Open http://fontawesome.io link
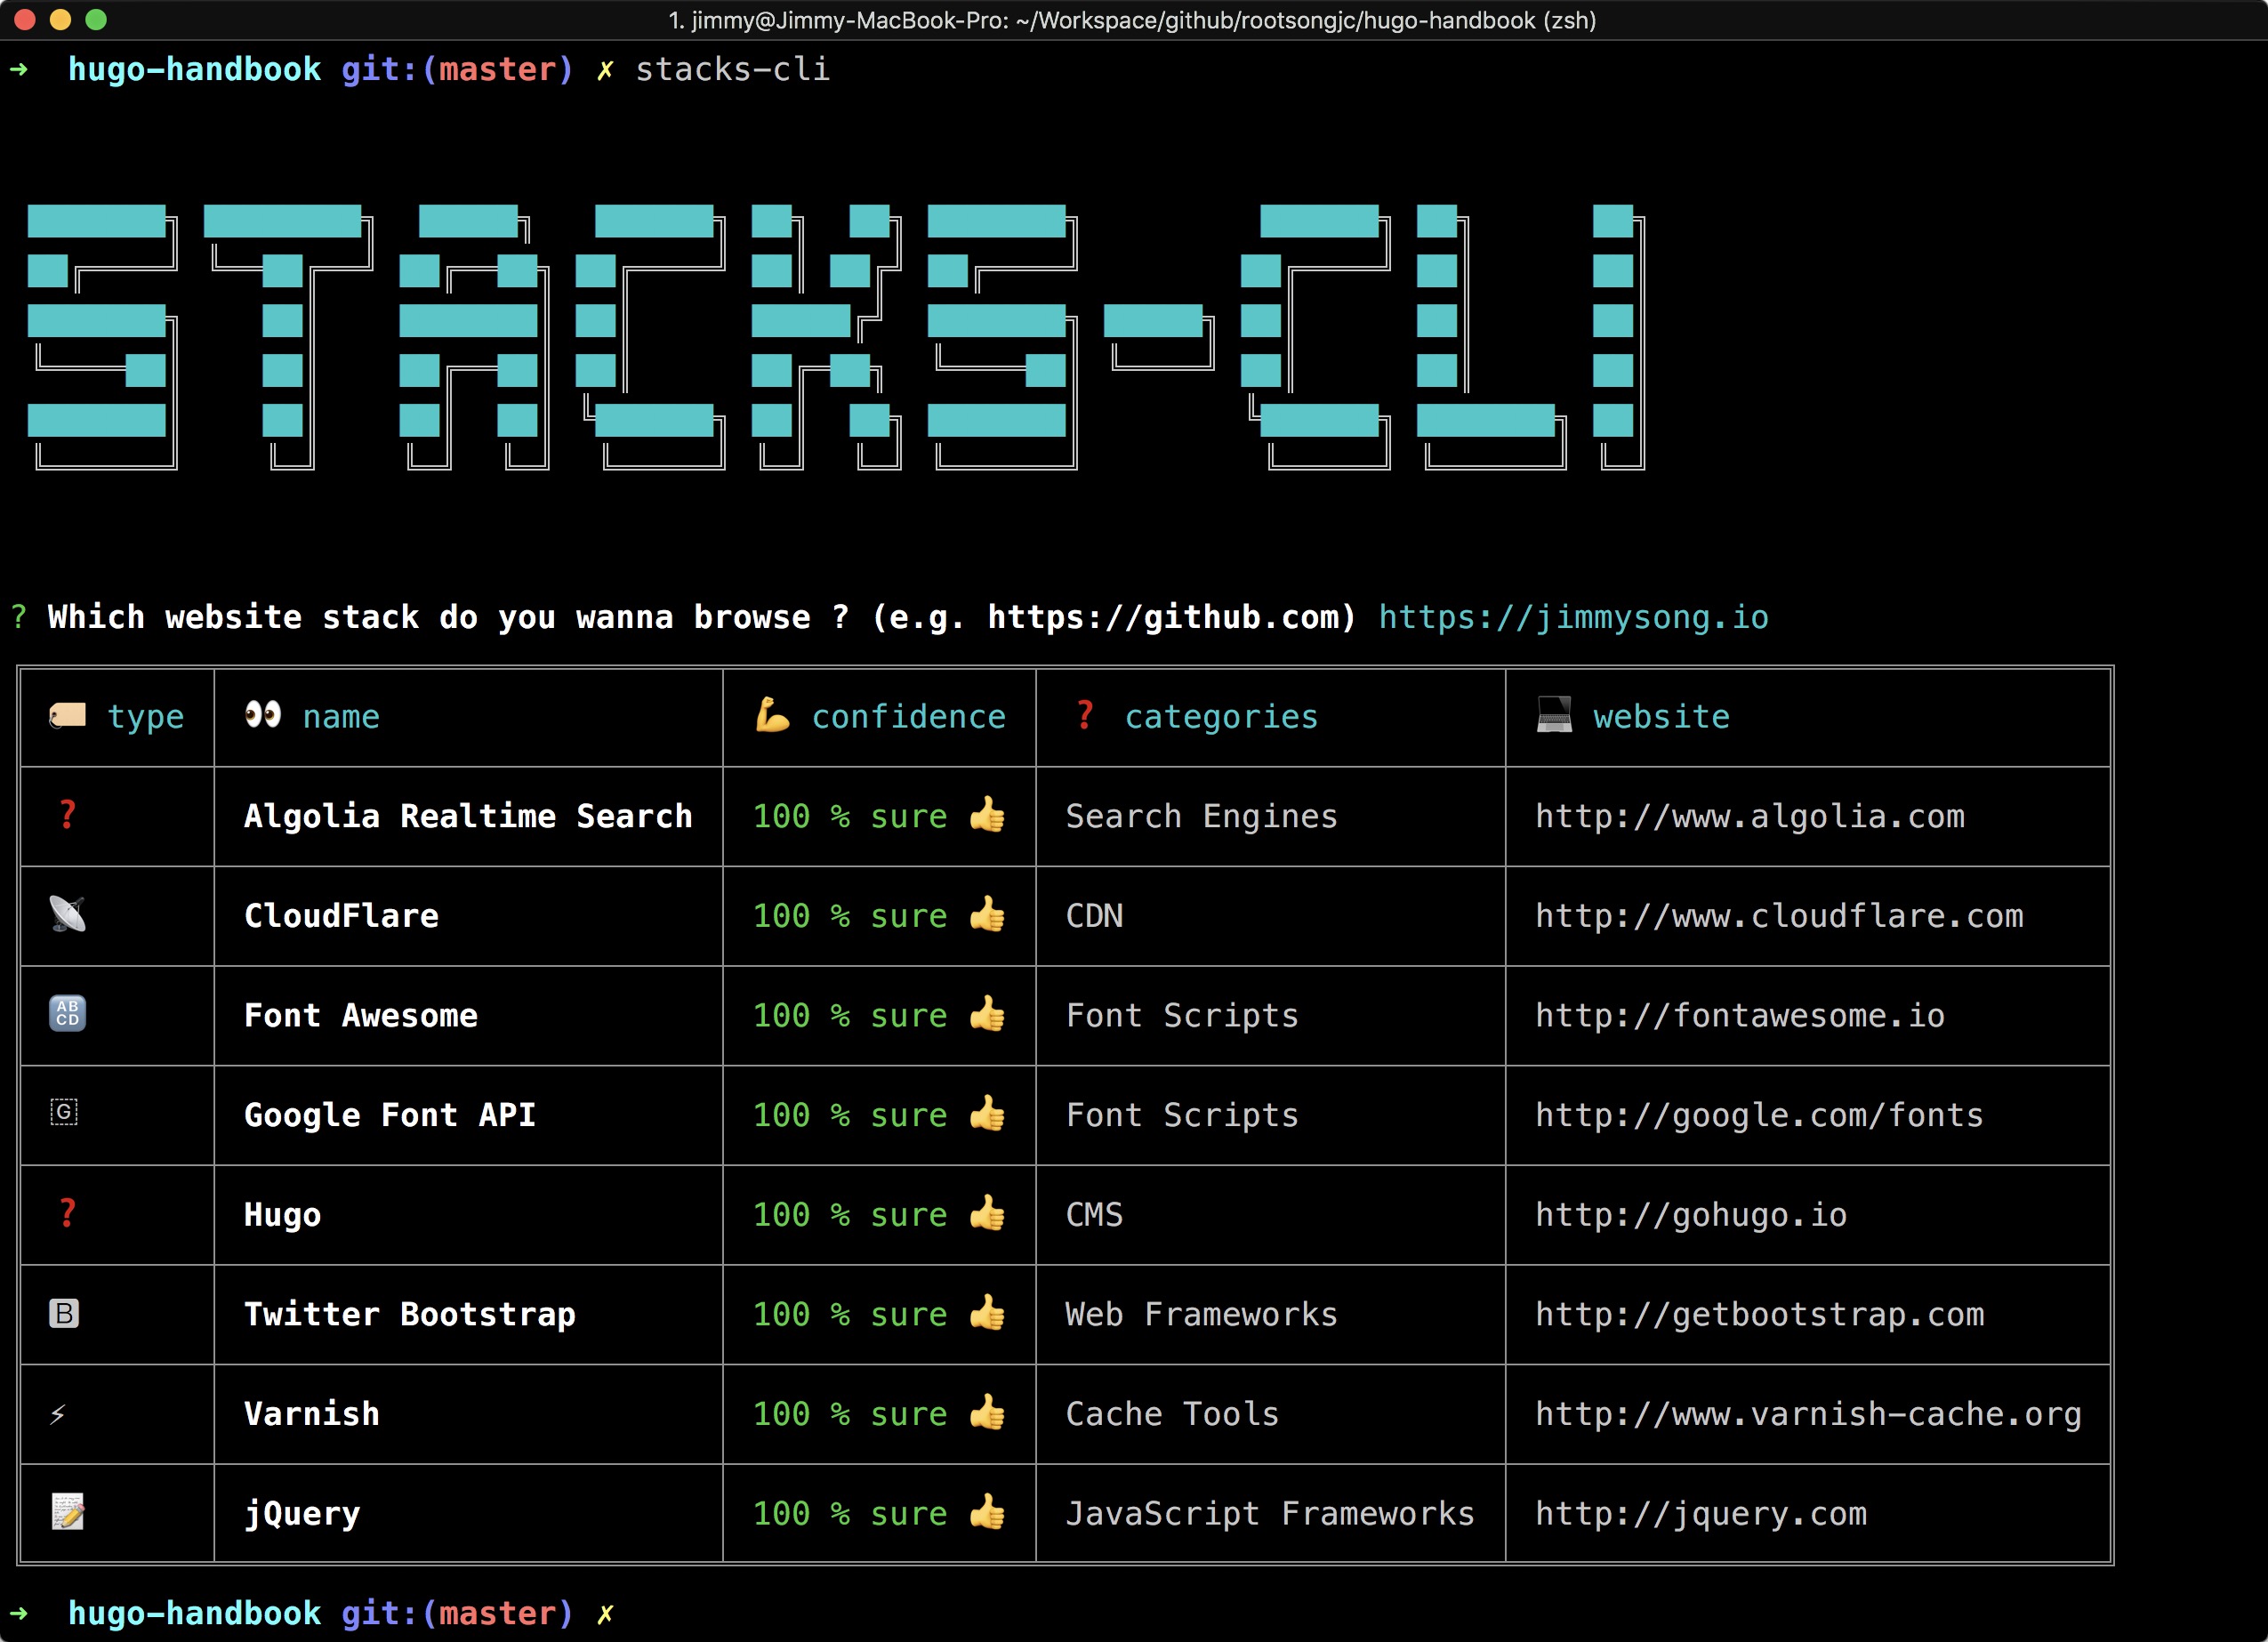This screenshot has height=1642, width=2268. [x=1740, y=1015]
